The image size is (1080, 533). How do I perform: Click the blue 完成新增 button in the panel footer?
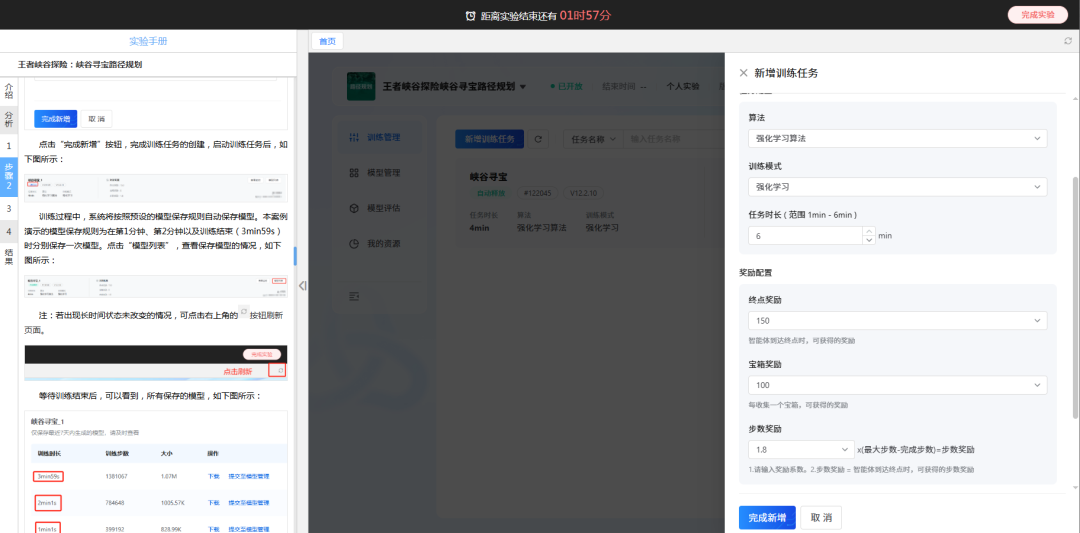(x=767, y=517)
